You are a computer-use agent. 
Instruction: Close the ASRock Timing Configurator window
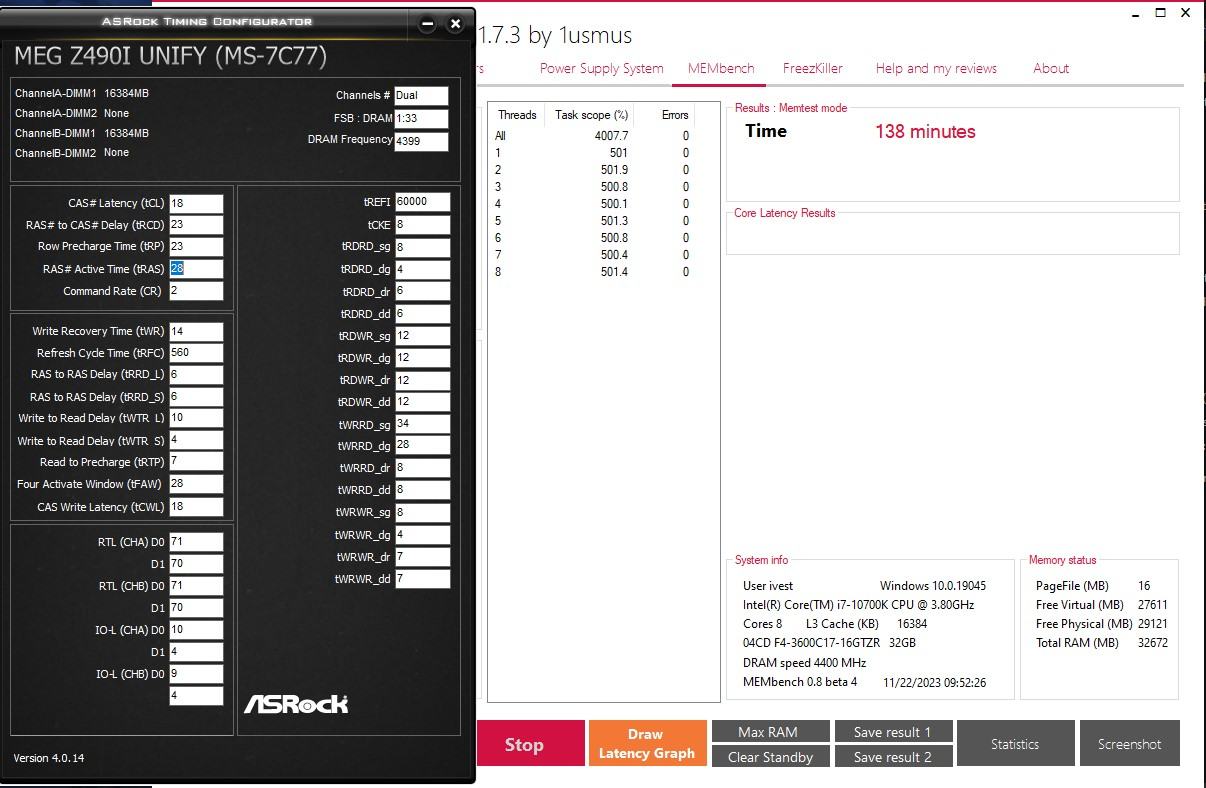click(455, 23)
